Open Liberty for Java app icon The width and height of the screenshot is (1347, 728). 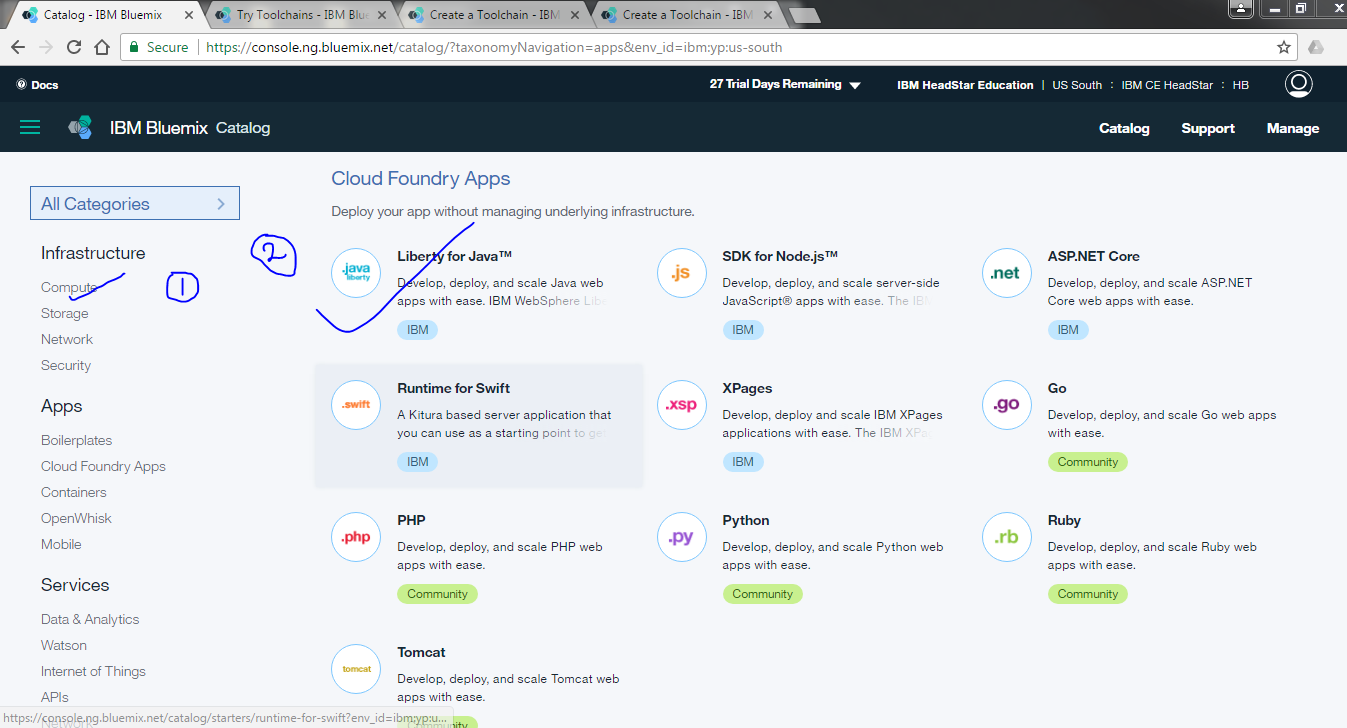coord(356,273)
